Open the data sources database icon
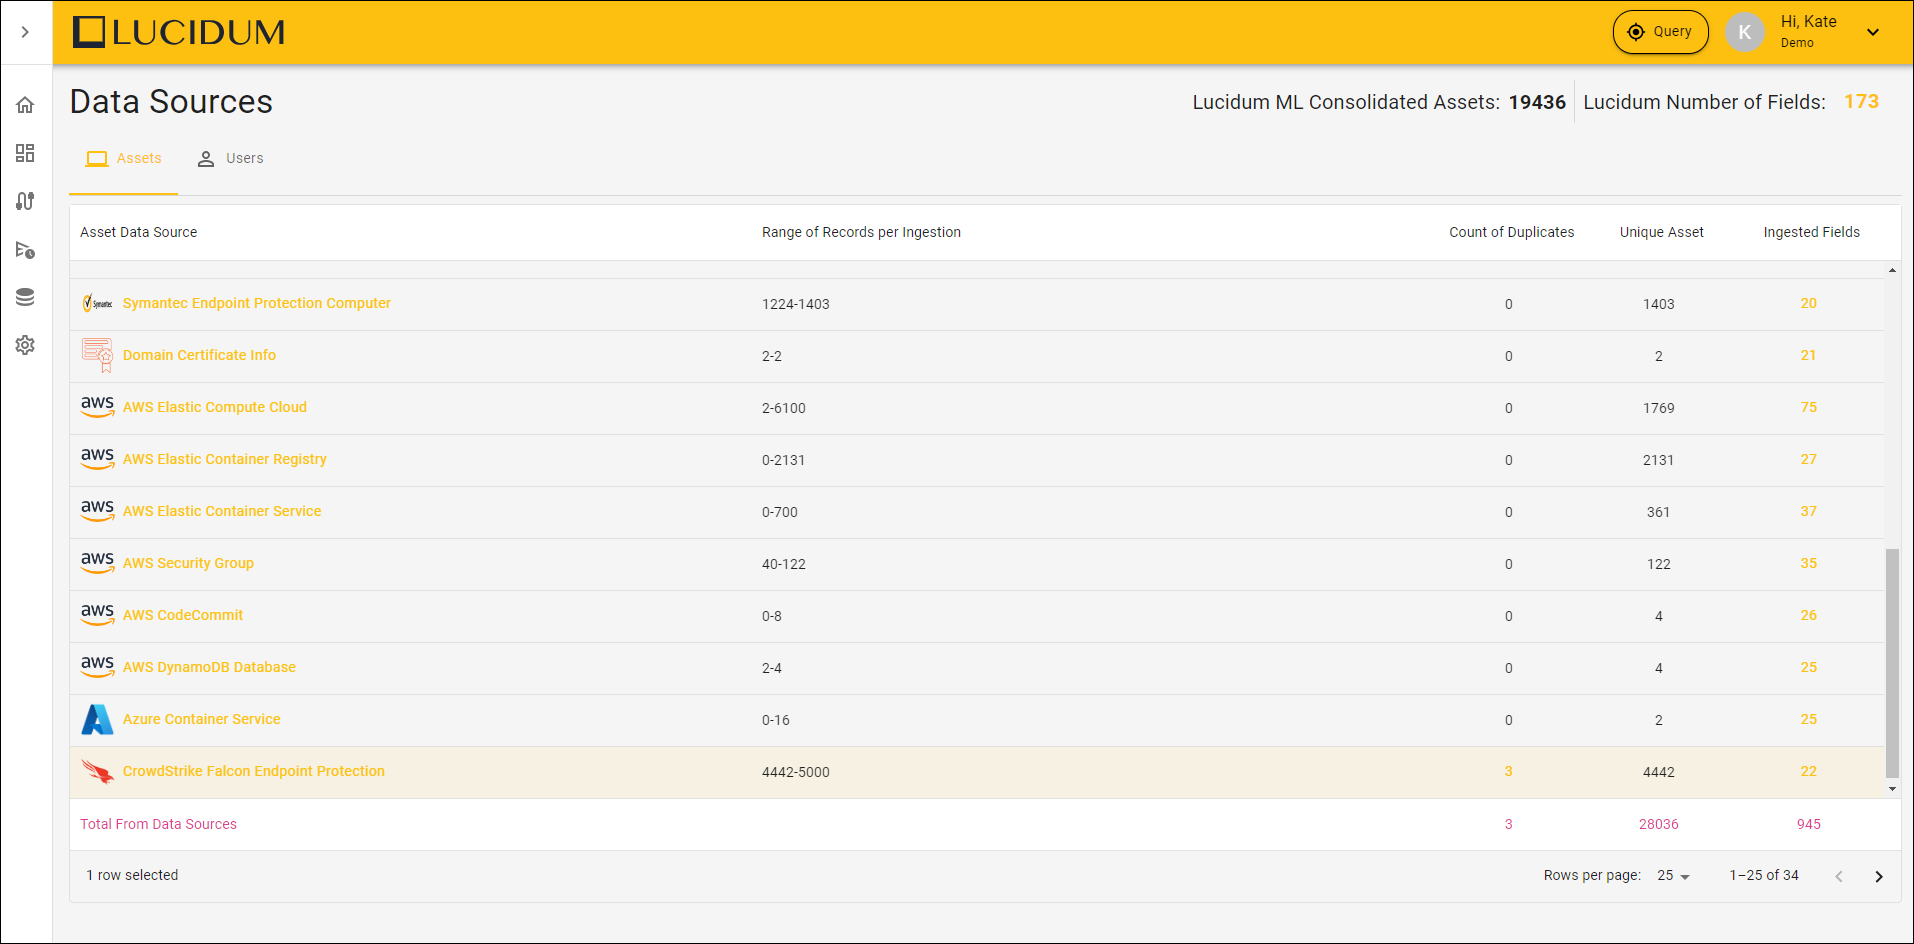Image resolution: width=1914 pixels, height=944 pixels. pos(25,297)
